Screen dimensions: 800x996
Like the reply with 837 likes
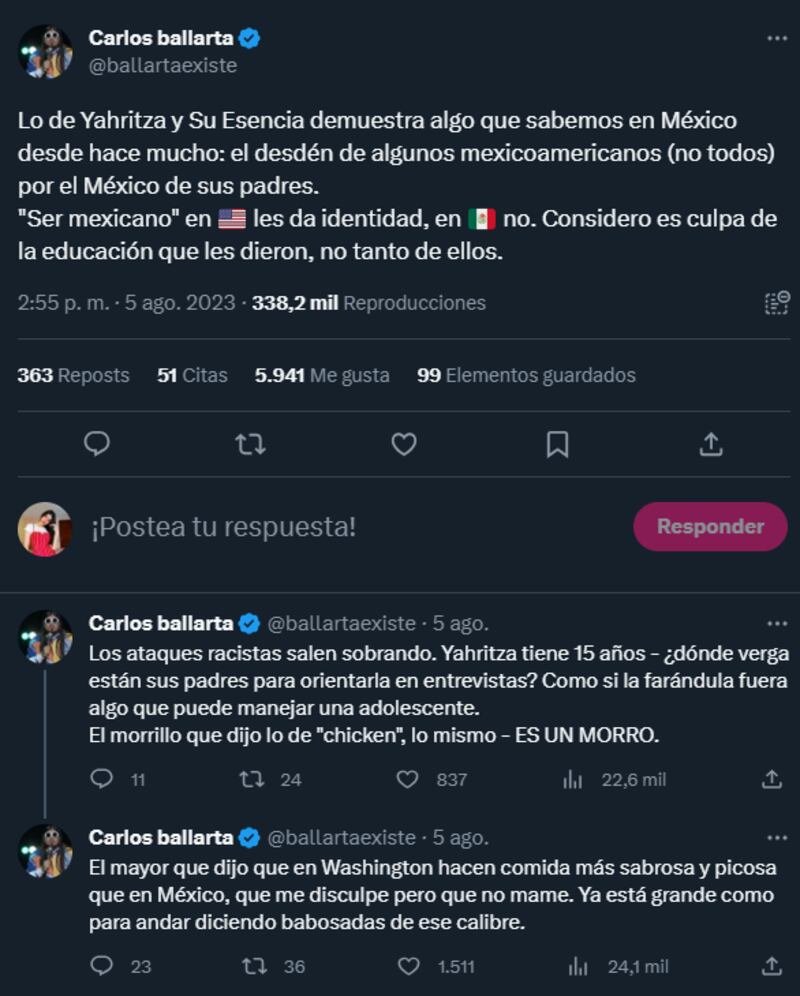click(x=408, y=779)
